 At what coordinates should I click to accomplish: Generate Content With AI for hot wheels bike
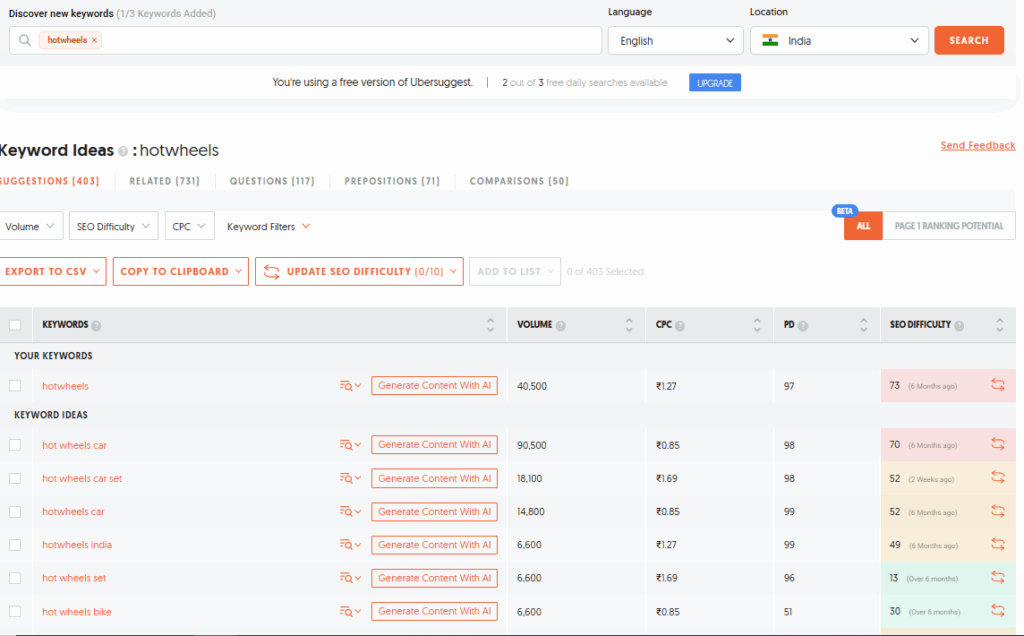tap(434, 611)
